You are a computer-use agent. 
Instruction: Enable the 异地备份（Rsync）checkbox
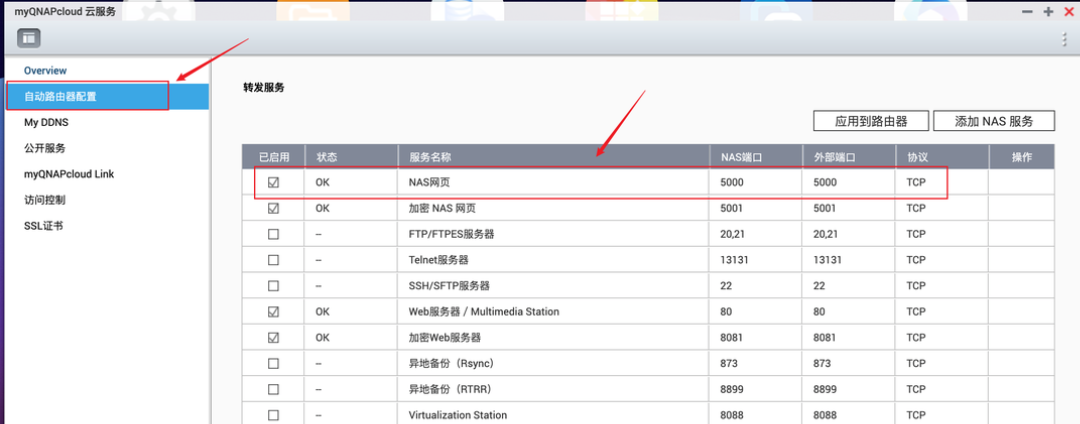point(273,363)
